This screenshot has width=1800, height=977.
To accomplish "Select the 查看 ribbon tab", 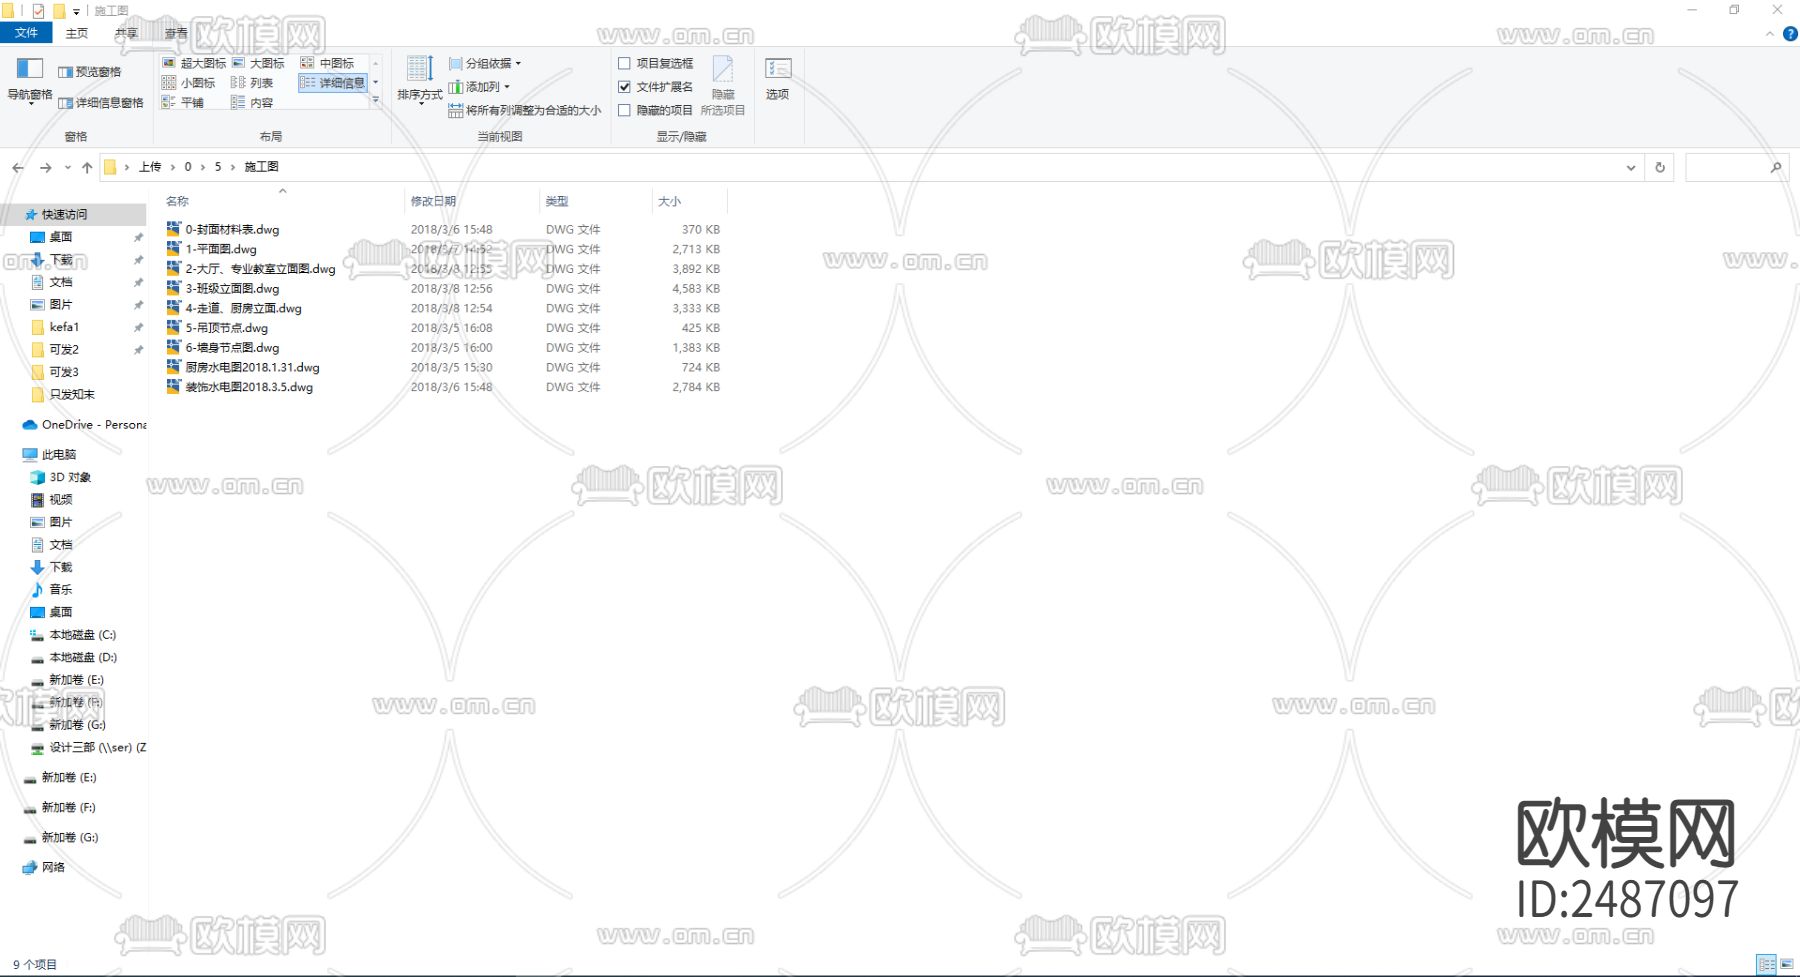I will click(176, 33).
